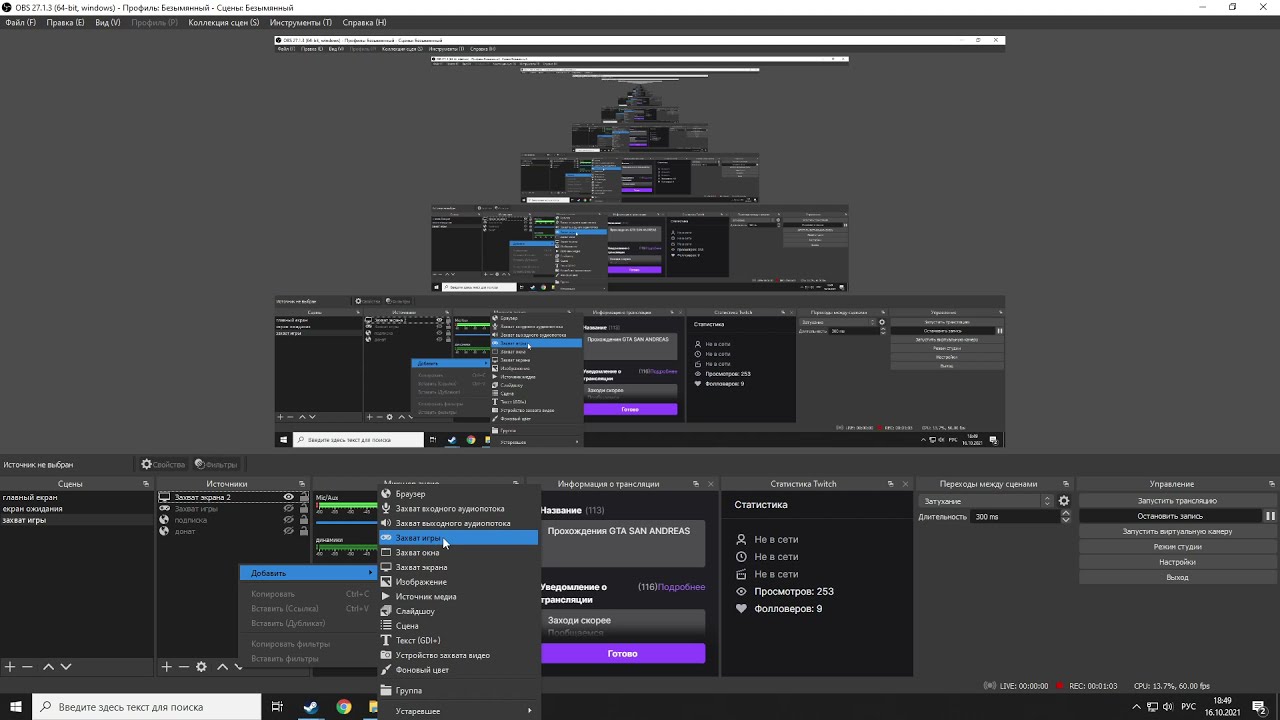
Task: Move scene down arrow in Сцены panel
Action: click(66, 666)
